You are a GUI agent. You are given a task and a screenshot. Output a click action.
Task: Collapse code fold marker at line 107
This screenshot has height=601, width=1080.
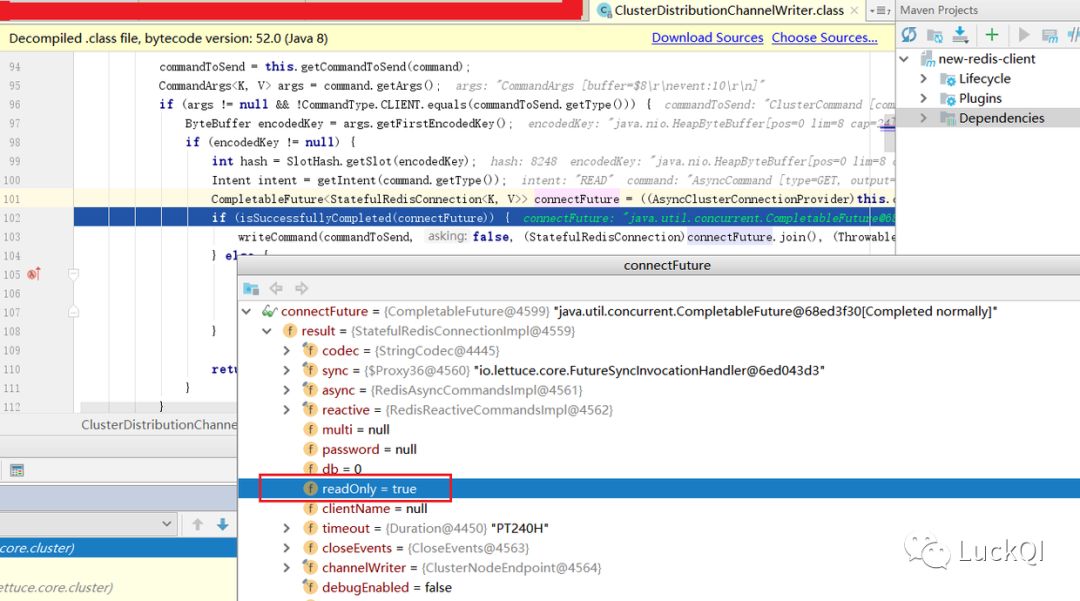tap(74, 312)
